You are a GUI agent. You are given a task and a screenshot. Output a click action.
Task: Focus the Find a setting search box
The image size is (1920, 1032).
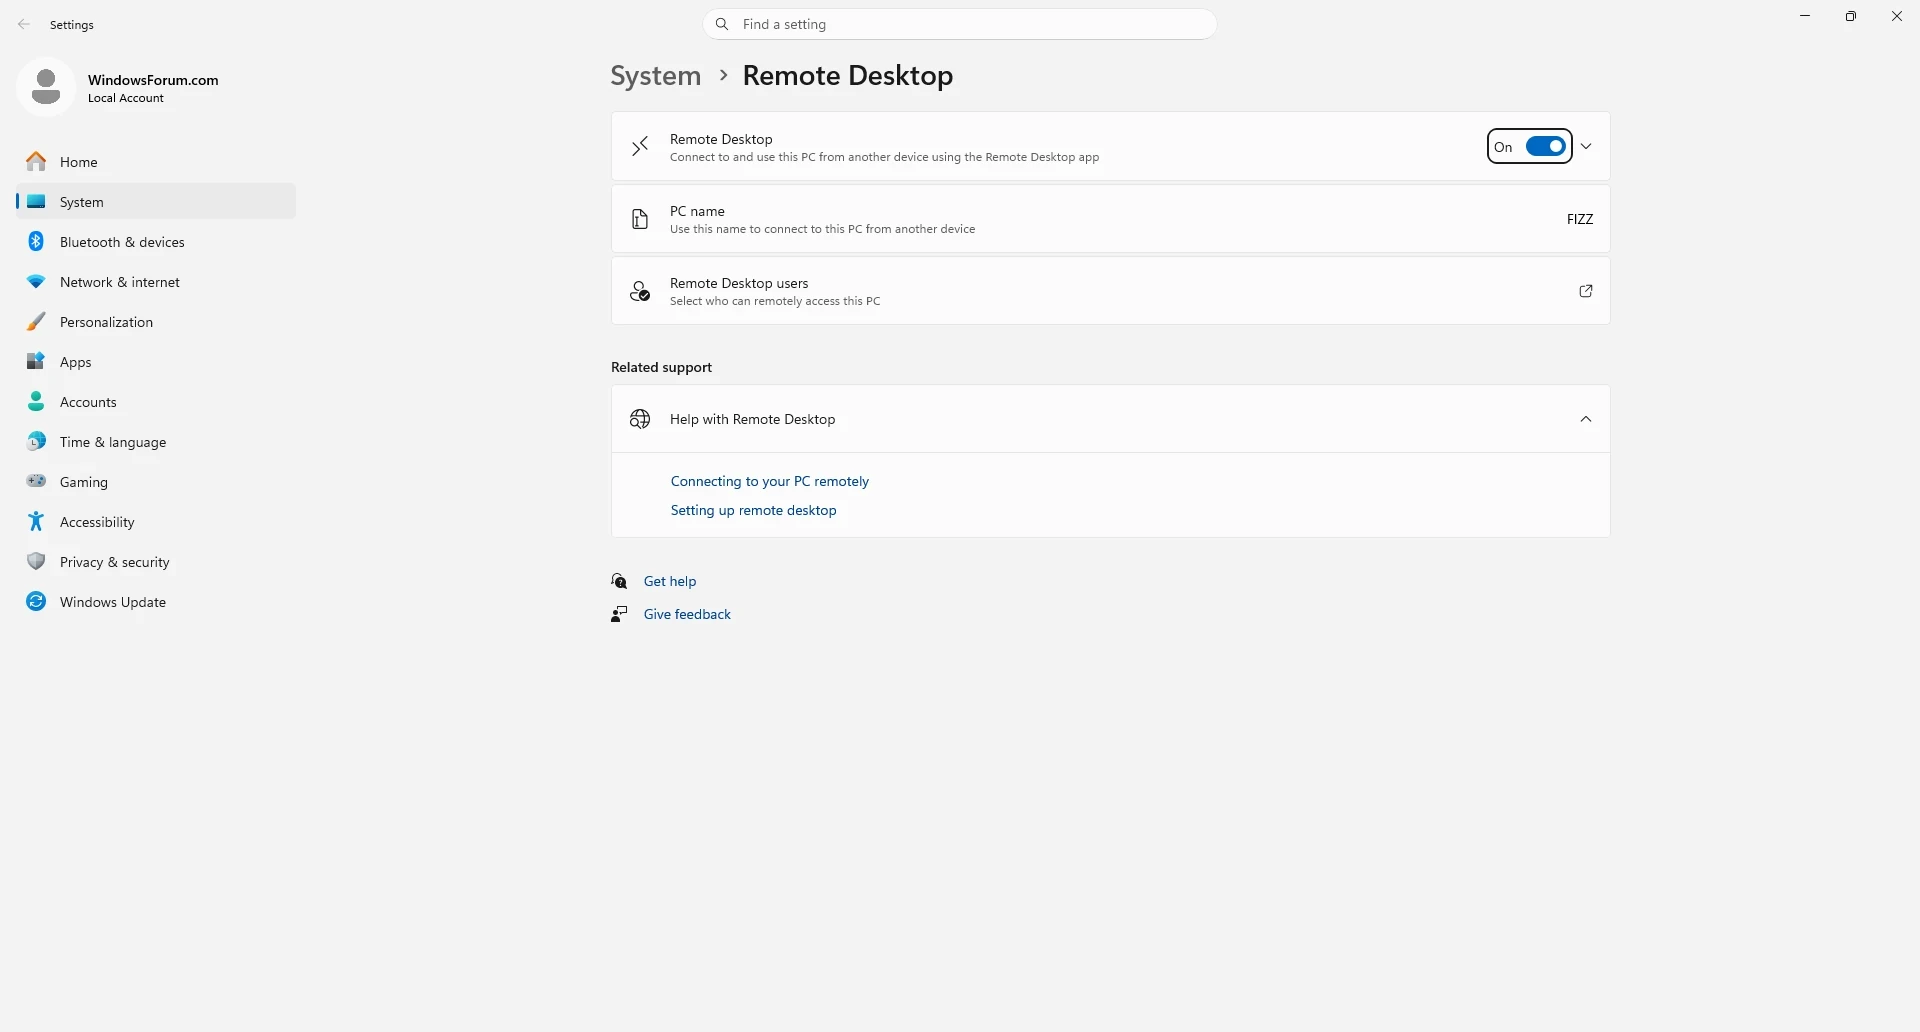[x=960, y=24]
